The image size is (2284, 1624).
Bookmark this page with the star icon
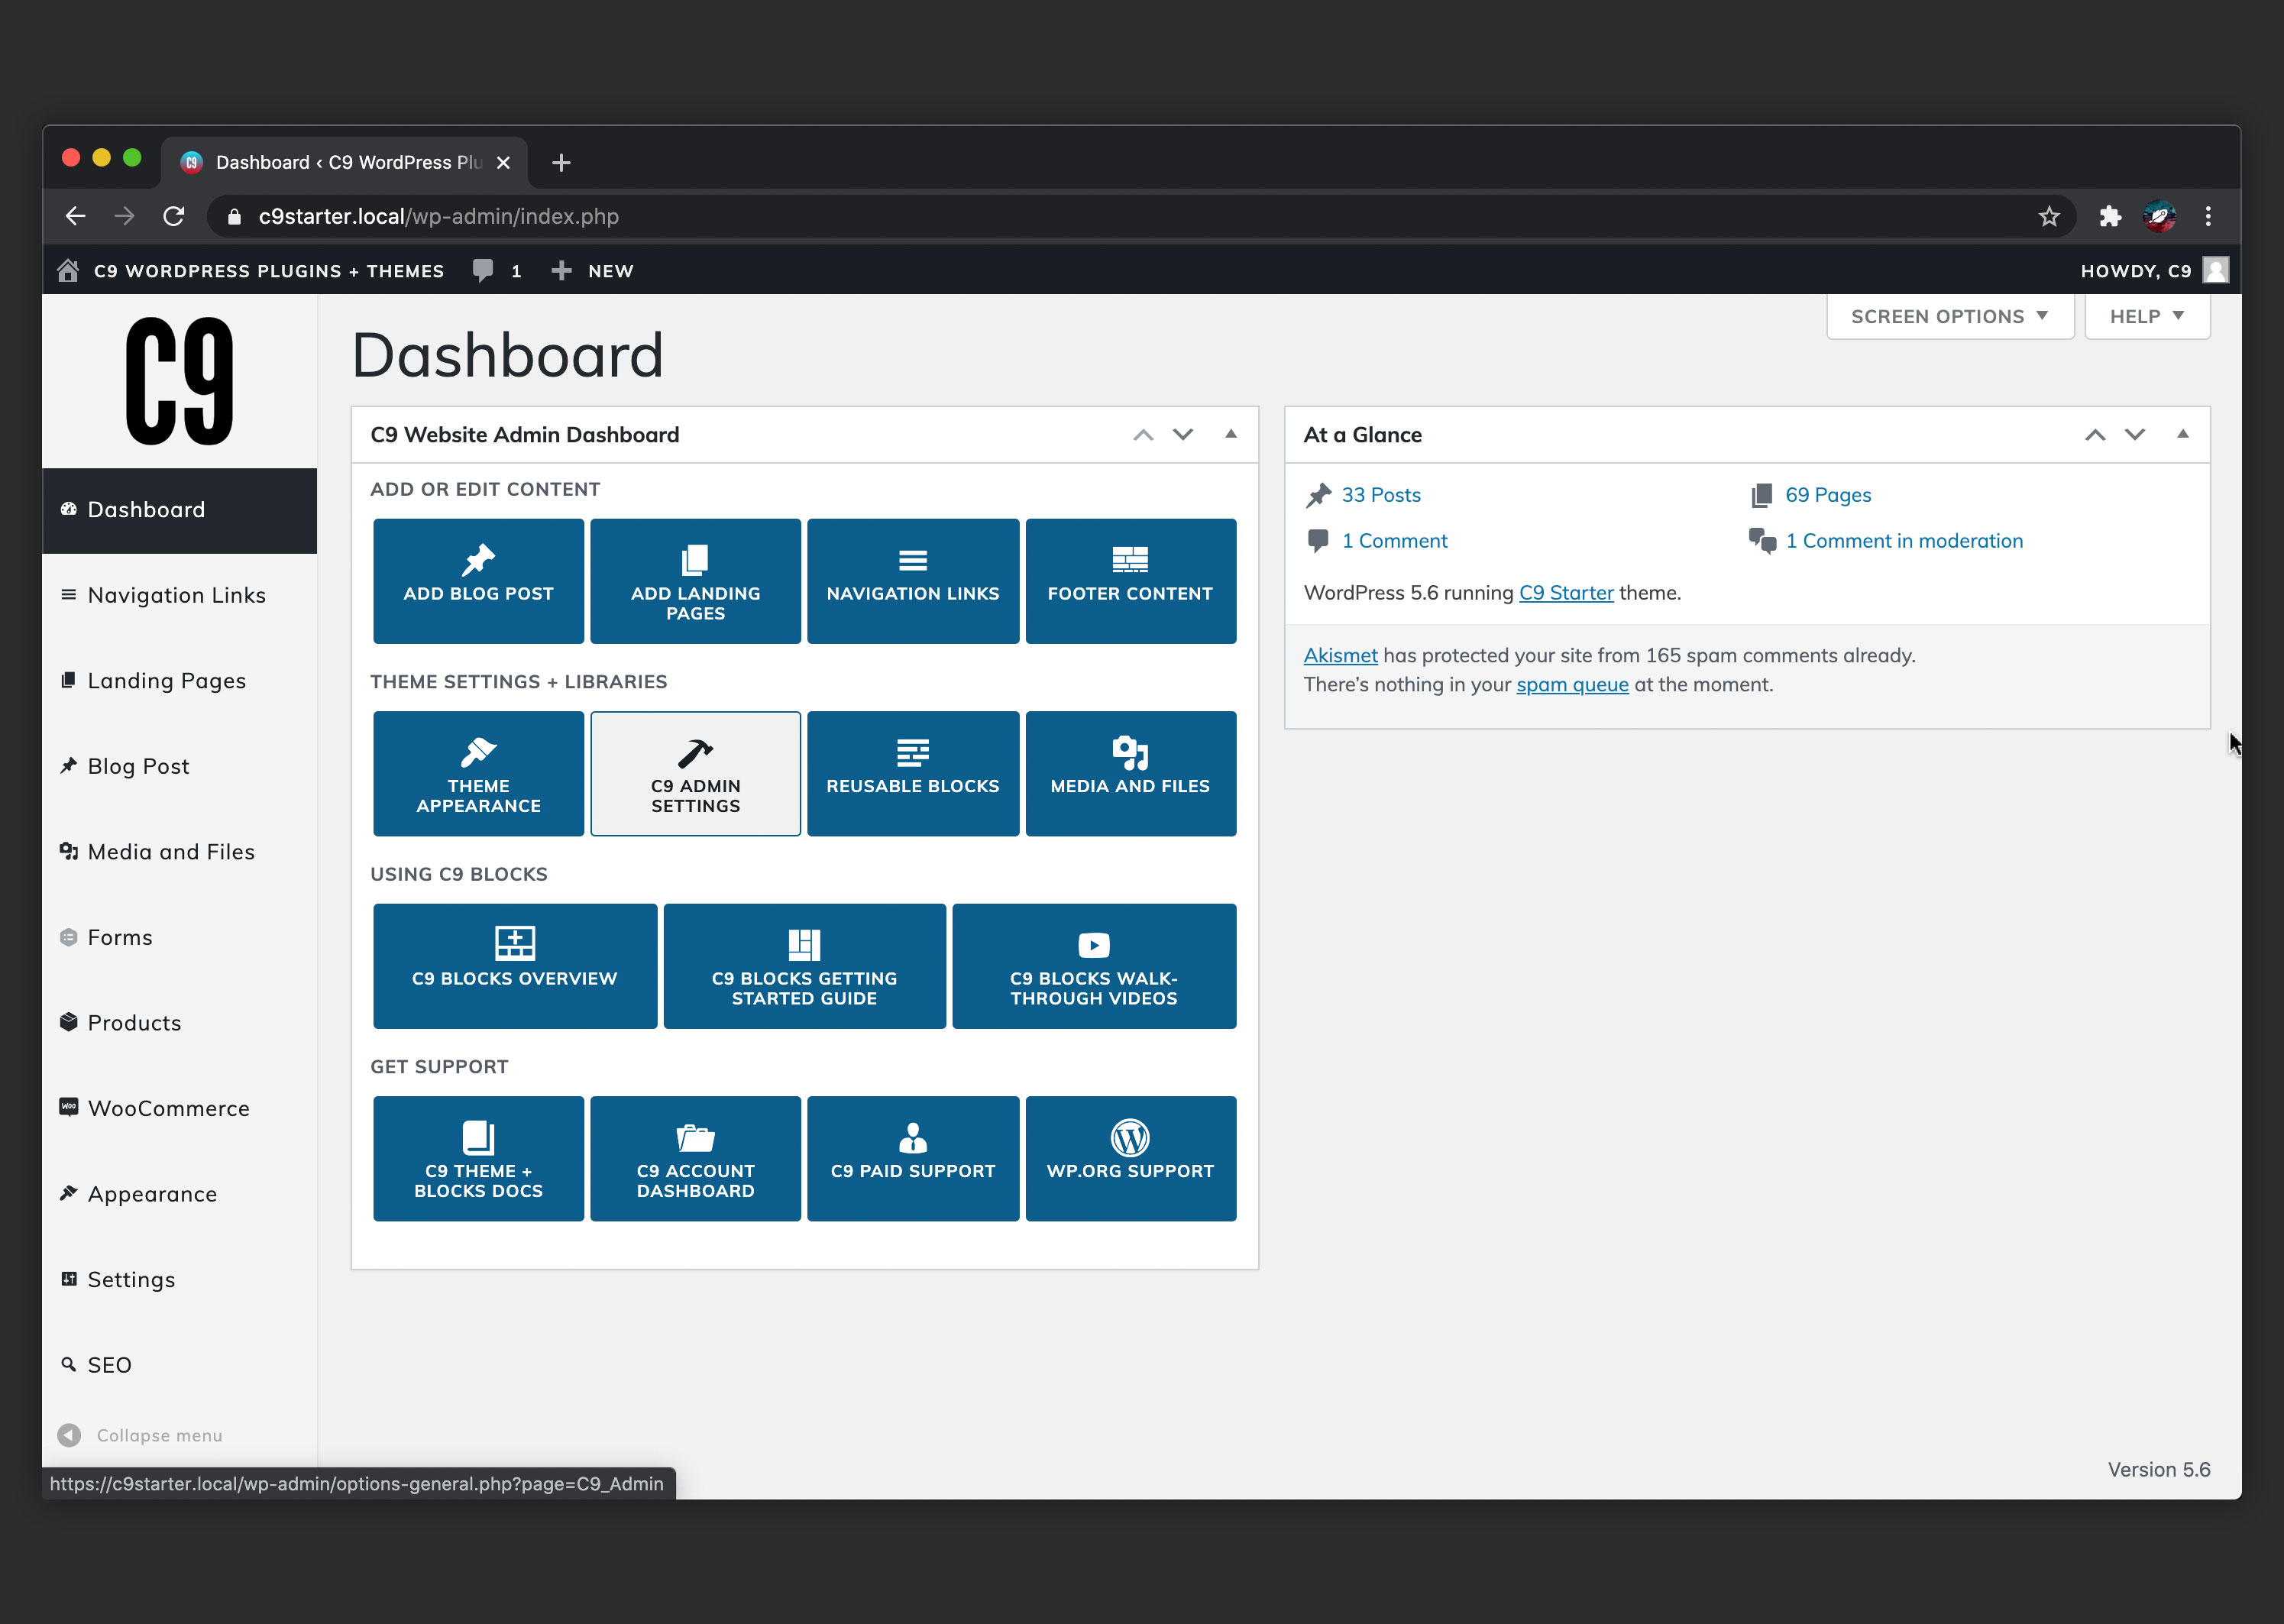pos(2049,216)
